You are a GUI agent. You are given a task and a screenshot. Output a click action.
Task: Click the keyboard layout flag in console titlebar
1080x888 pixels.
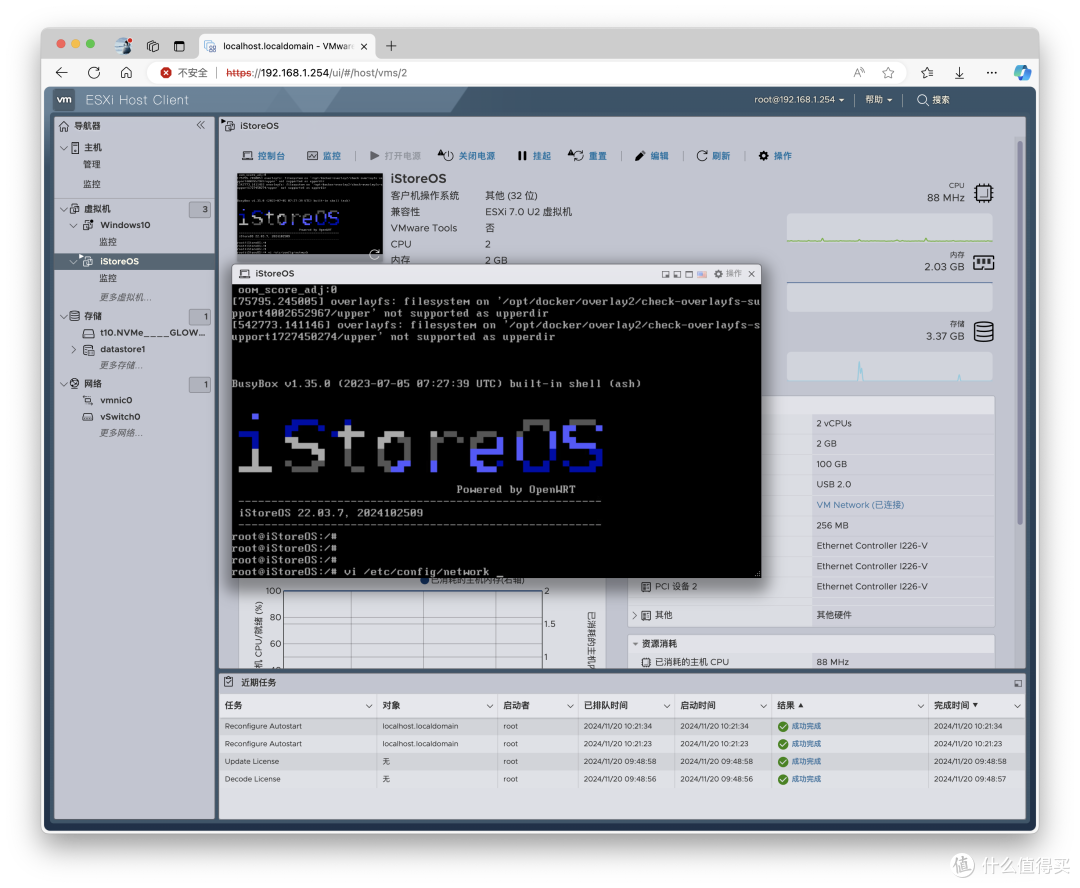pos(701,274)
